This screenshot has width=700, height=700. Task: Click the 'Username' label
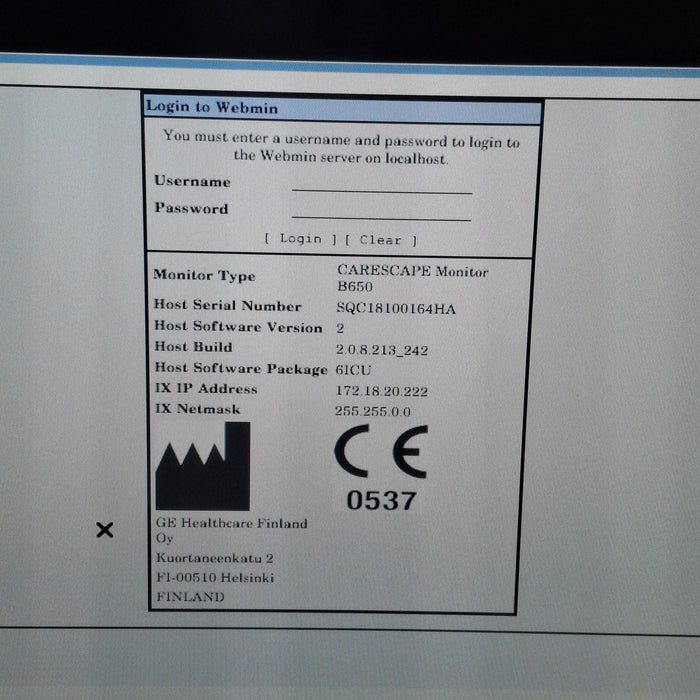click(192, 181)
